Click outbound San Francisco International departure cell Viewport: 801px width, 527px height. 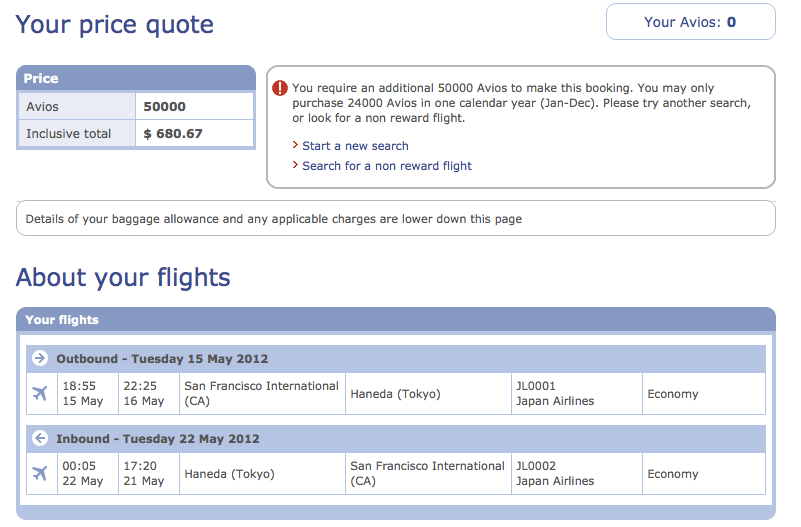pyautogui.click(x=262, y=394)
